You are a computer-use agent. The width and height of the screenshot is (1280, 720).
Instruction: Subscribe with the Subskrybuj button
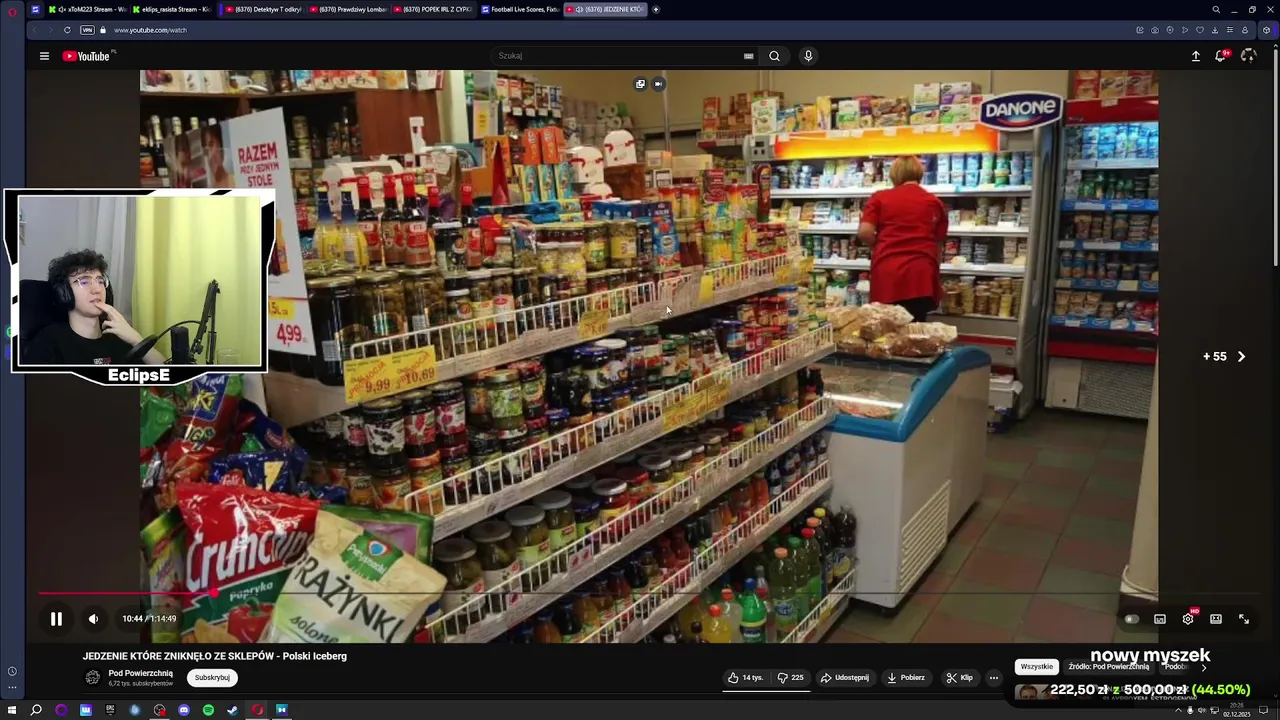212,677
